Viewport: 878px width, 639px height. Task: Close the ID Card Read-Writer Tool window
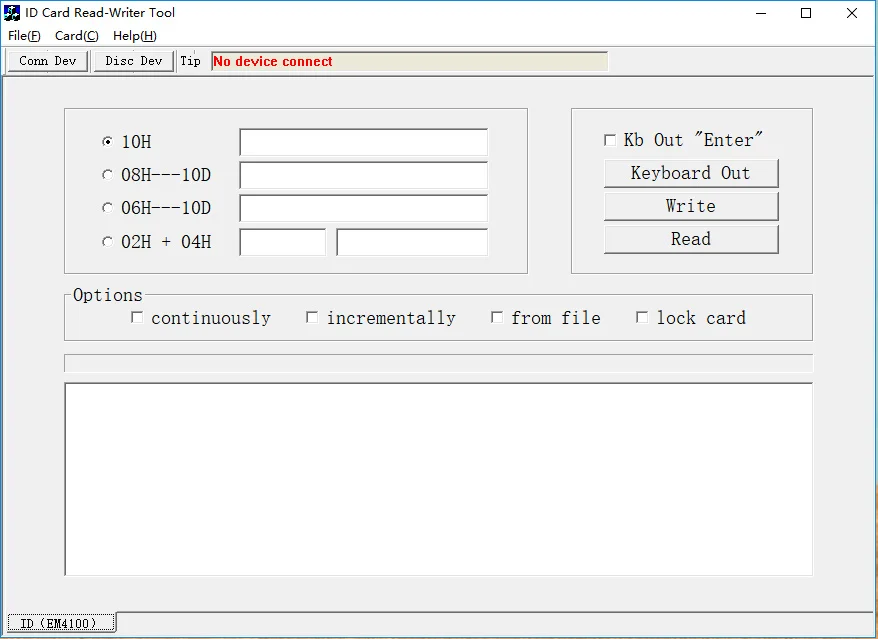click(852, 13)
